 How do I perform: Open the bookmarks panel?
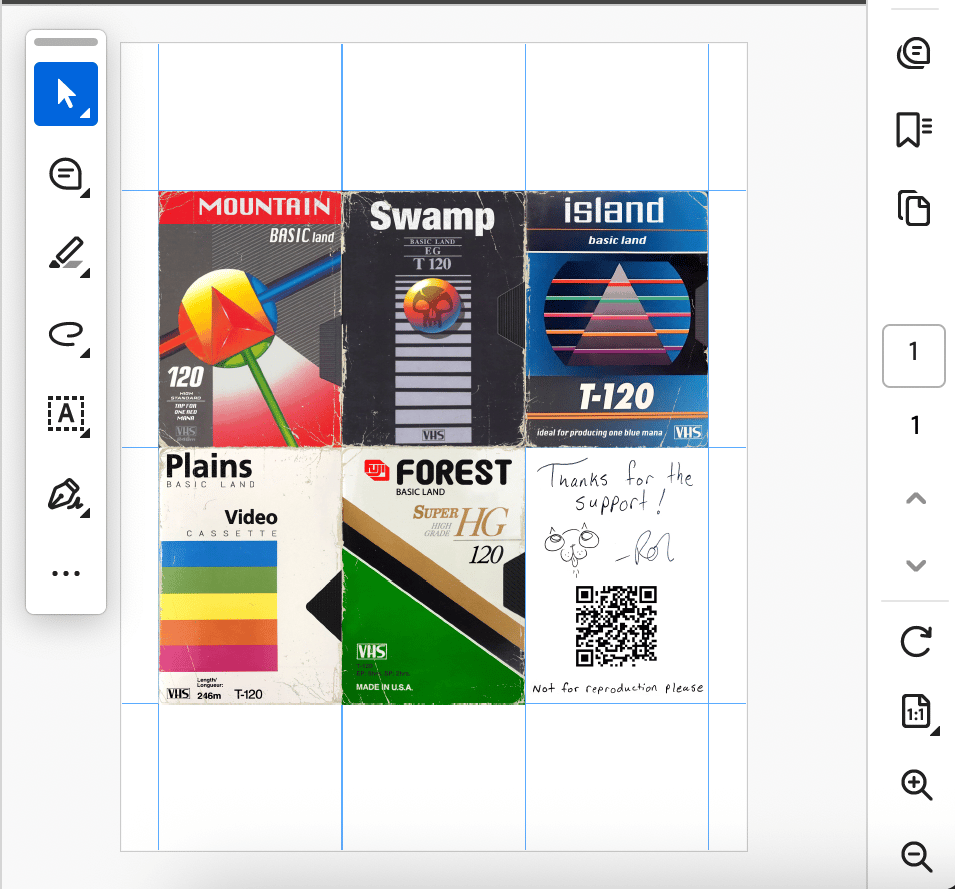pos(914,130)
